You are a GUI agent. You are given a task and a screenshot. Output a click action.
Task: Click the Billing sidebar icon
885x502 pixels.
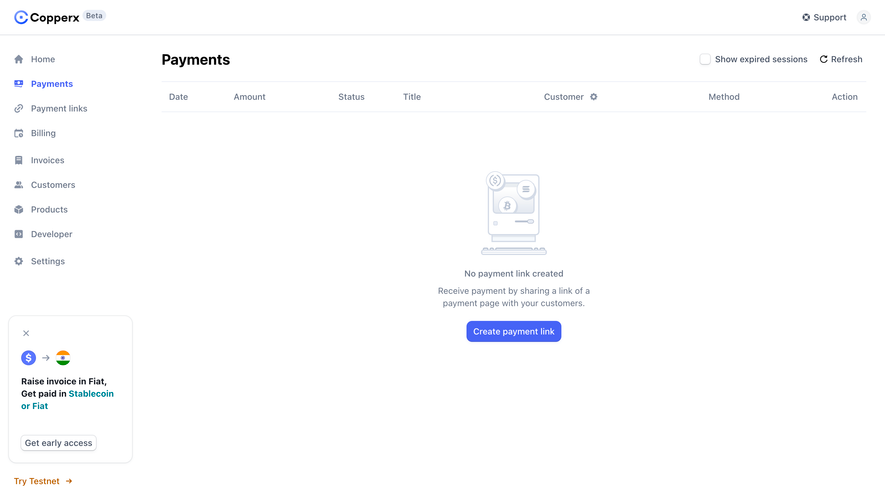coord(19,133)
